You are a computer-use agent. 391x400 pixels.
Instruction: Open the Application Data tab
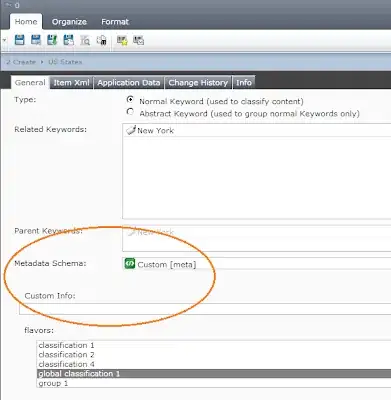click(129, 83)
